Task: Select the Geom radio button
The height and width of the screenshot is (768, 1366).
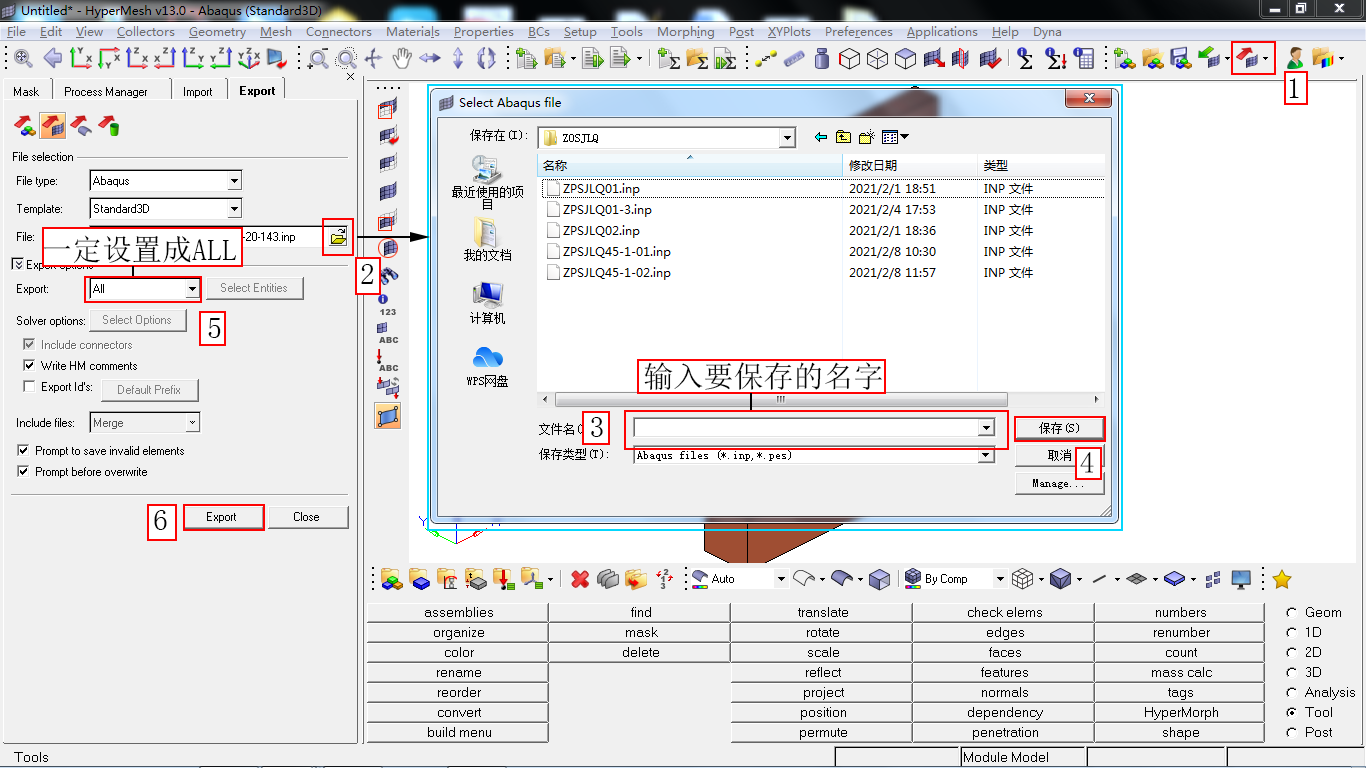Action: [1291, 612]
